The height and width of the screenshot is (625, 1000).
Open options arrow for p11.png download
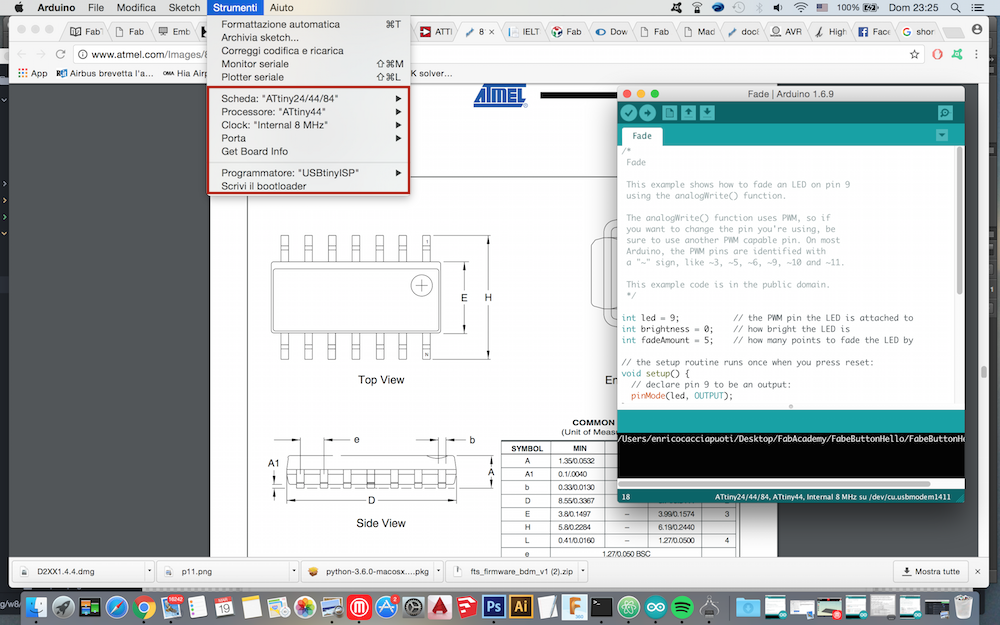(294, 571)
